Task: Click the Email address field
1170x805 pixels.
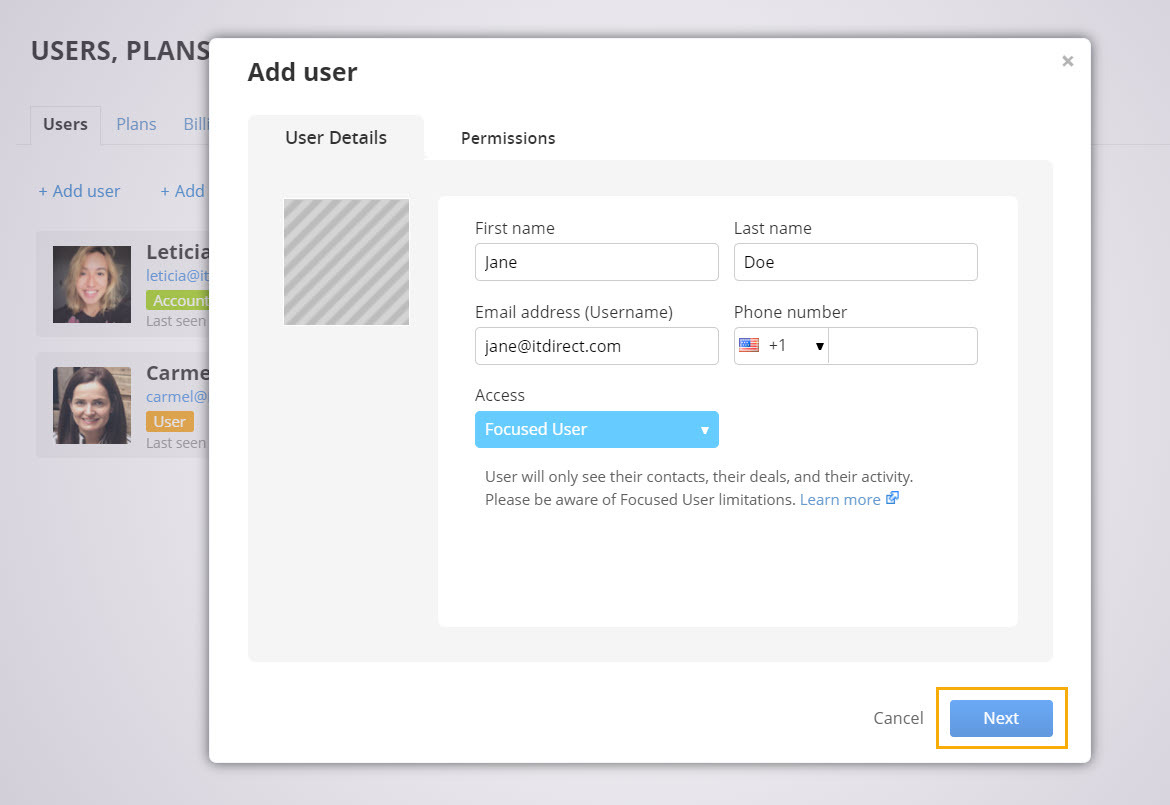Action: coord(596,346)
